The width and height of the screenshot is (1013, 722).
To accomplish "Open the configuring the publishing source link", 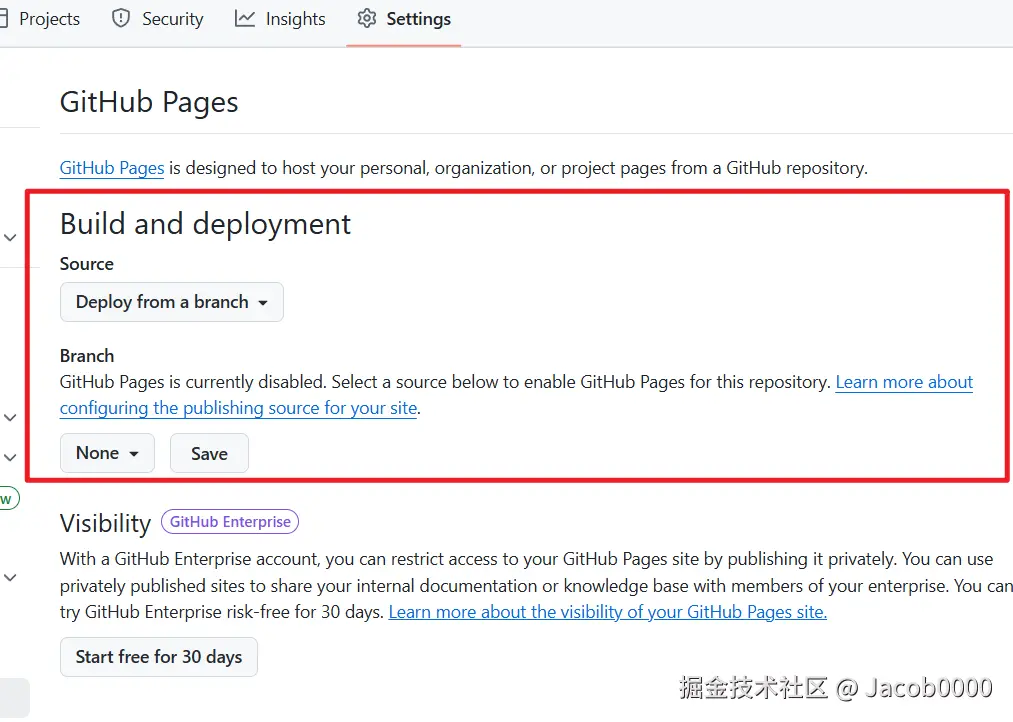I will pyautogui.click(x=238, y=408).
